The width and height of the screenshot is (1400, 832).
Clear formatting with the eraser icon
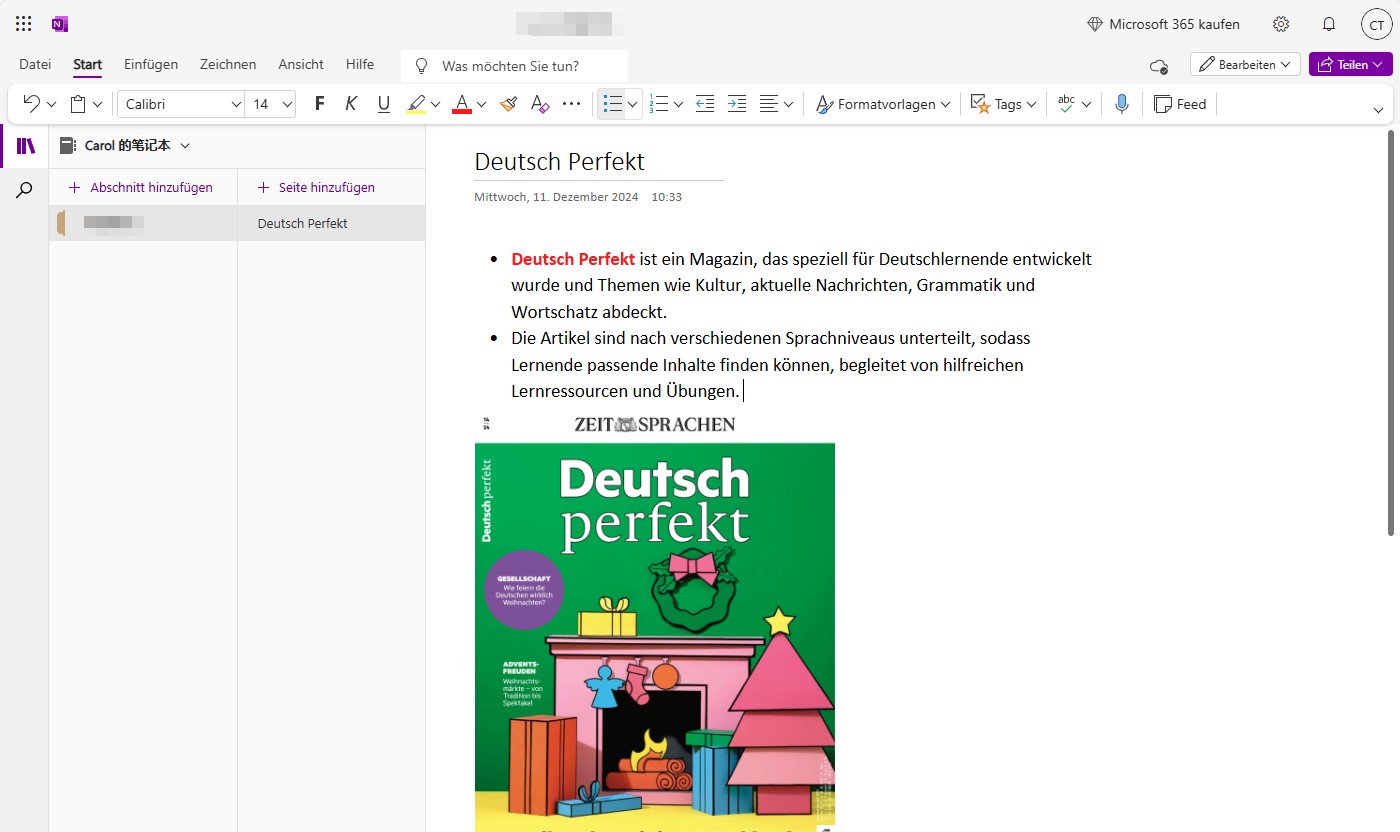pos(540,104)
